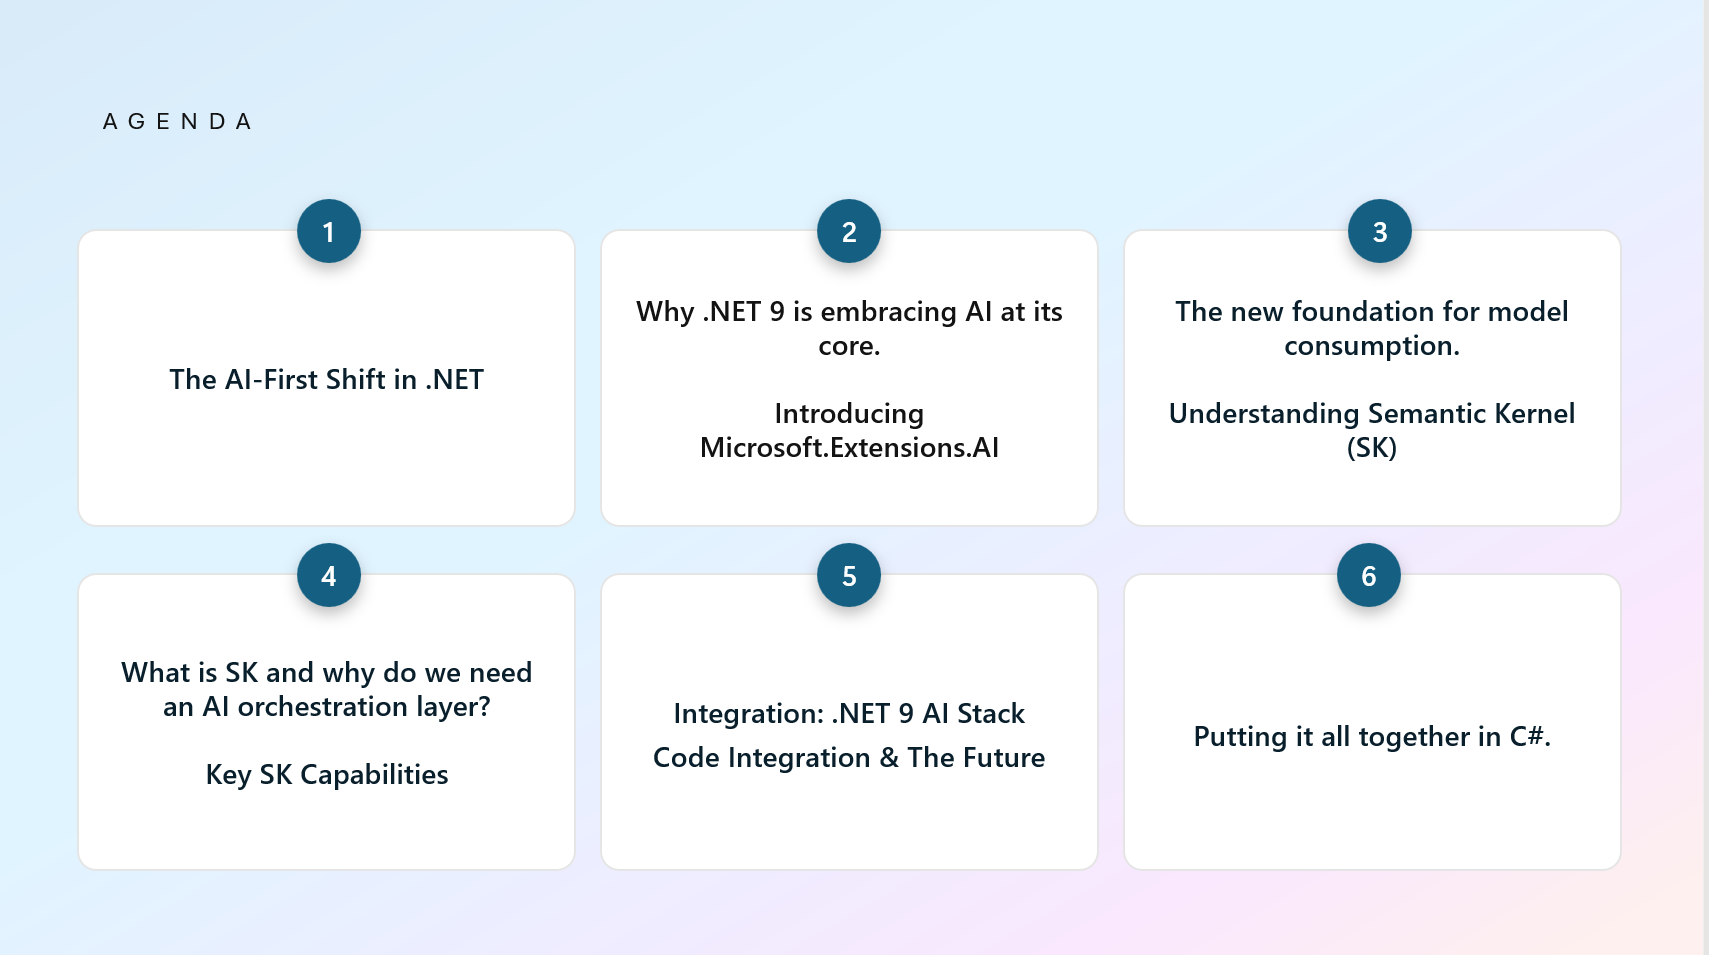Click the number 1 circle badge
Viewport: 1709px width, 955px height.
point(328,232)
